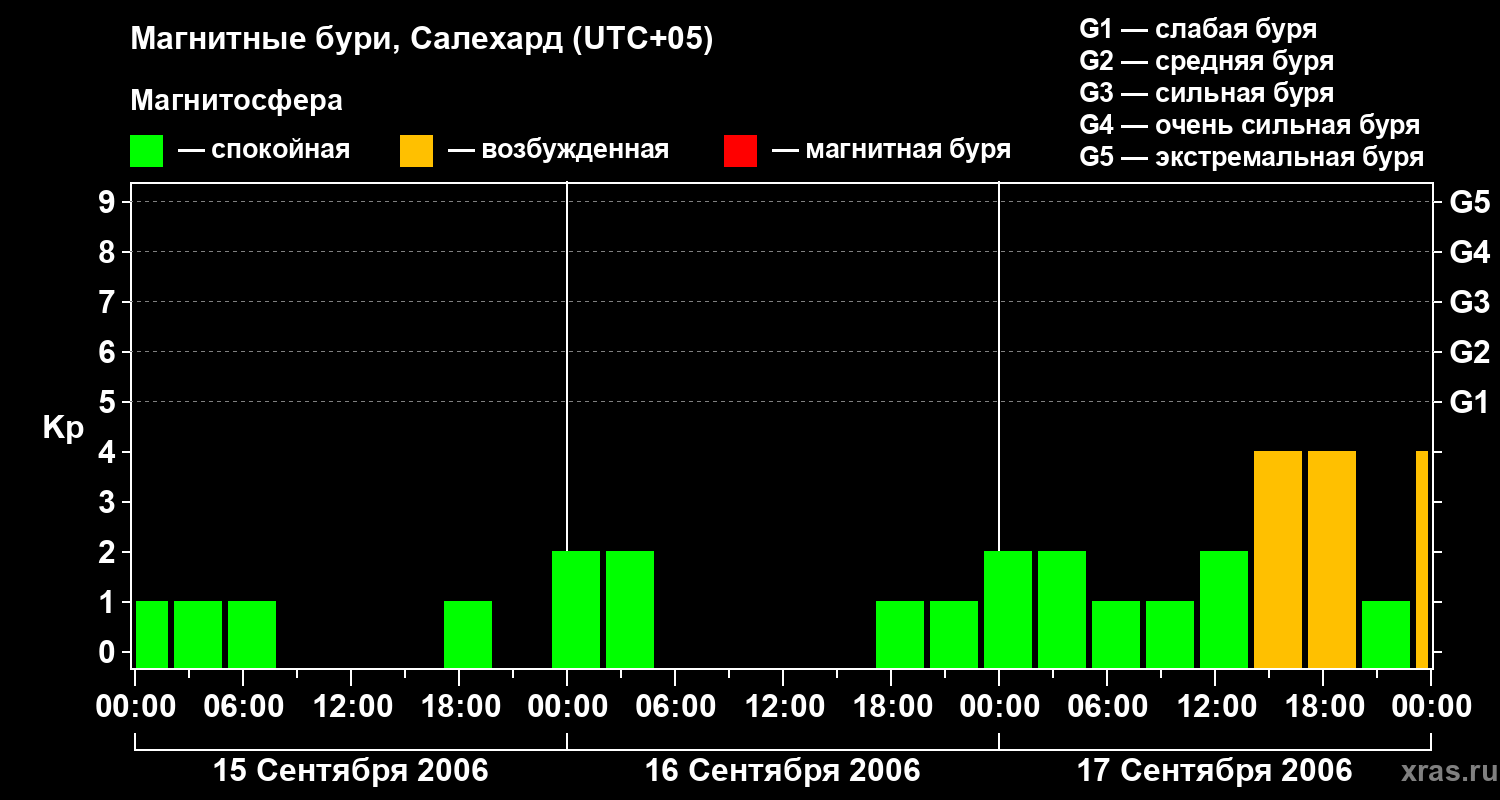Click the red 'магнитная буря' legend swatch
1500x800 pixels.
[x=741, y=151]
